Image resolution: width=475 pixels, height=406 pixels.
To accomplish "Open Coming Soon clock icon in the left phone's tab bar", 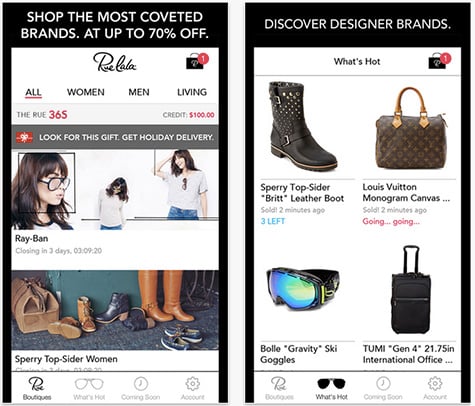I will 141,384.
